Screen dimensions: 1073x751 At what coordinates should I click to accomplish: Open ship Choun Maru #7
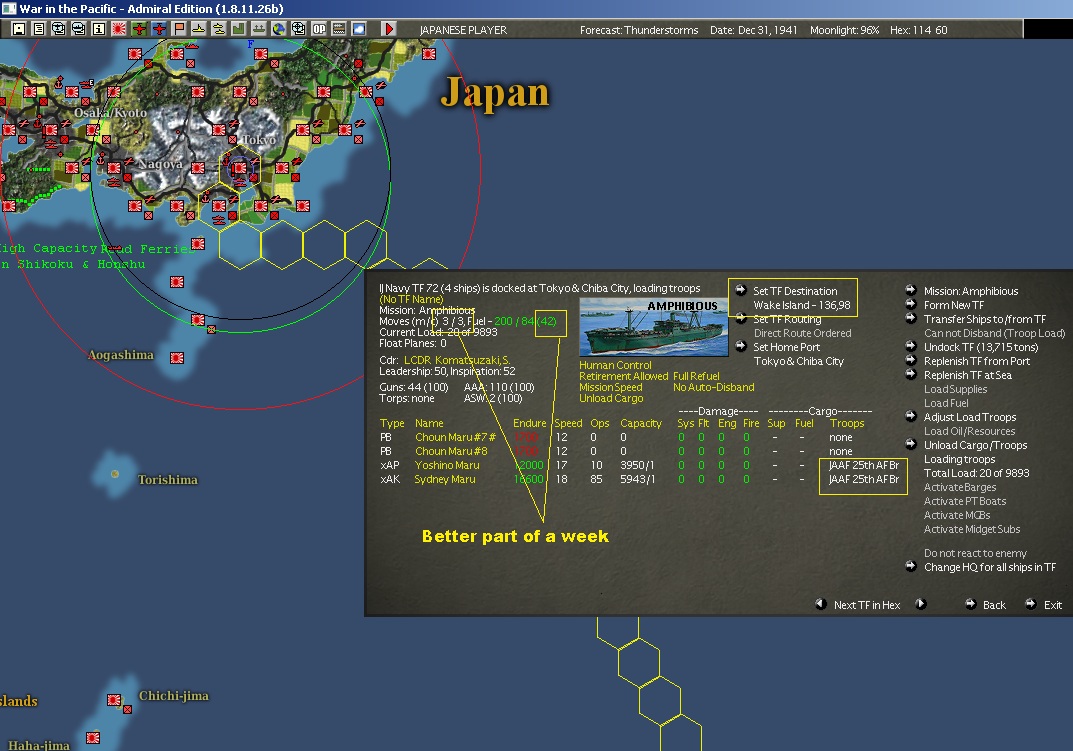455,437
